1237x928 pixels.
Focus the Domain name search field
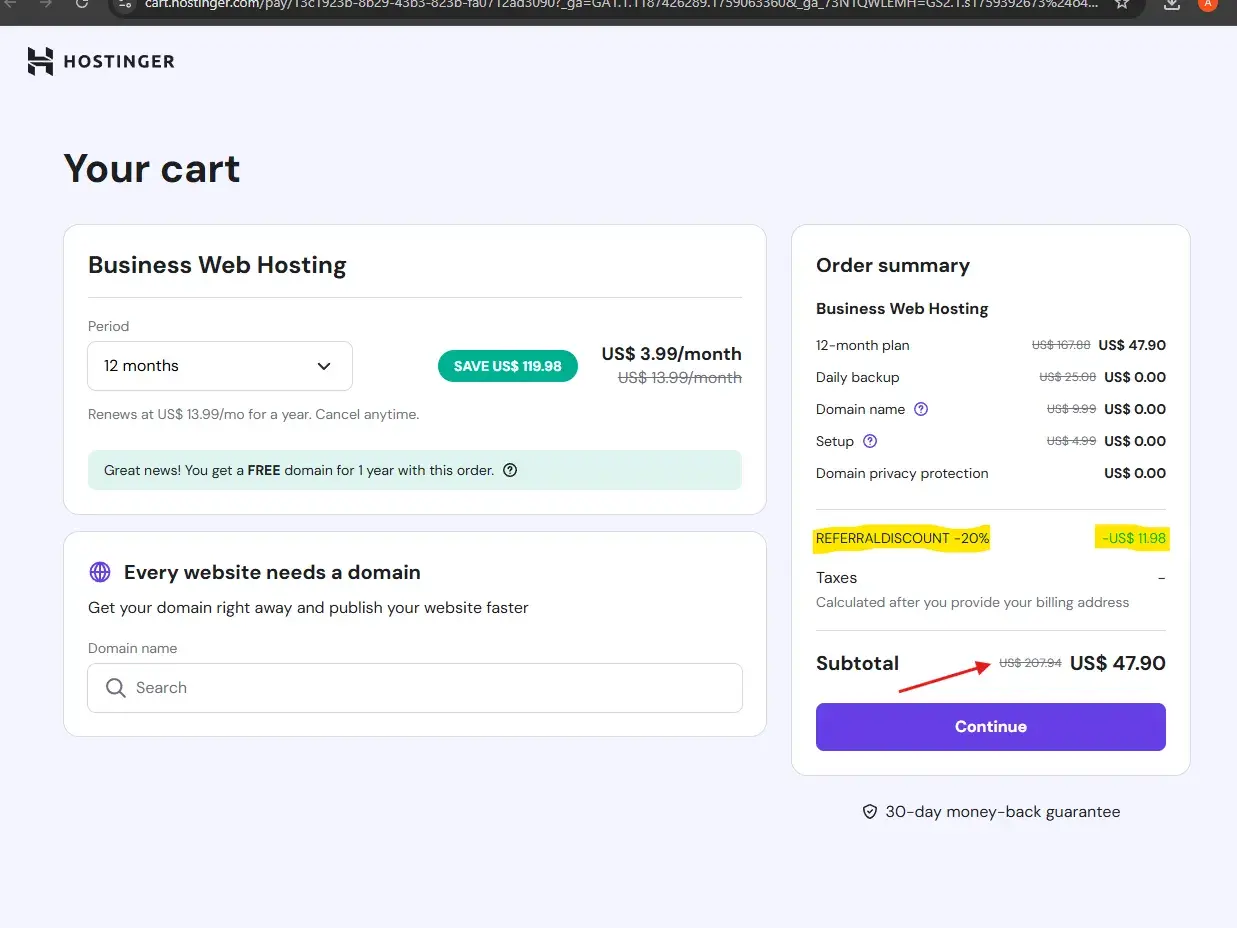(430, 688)
